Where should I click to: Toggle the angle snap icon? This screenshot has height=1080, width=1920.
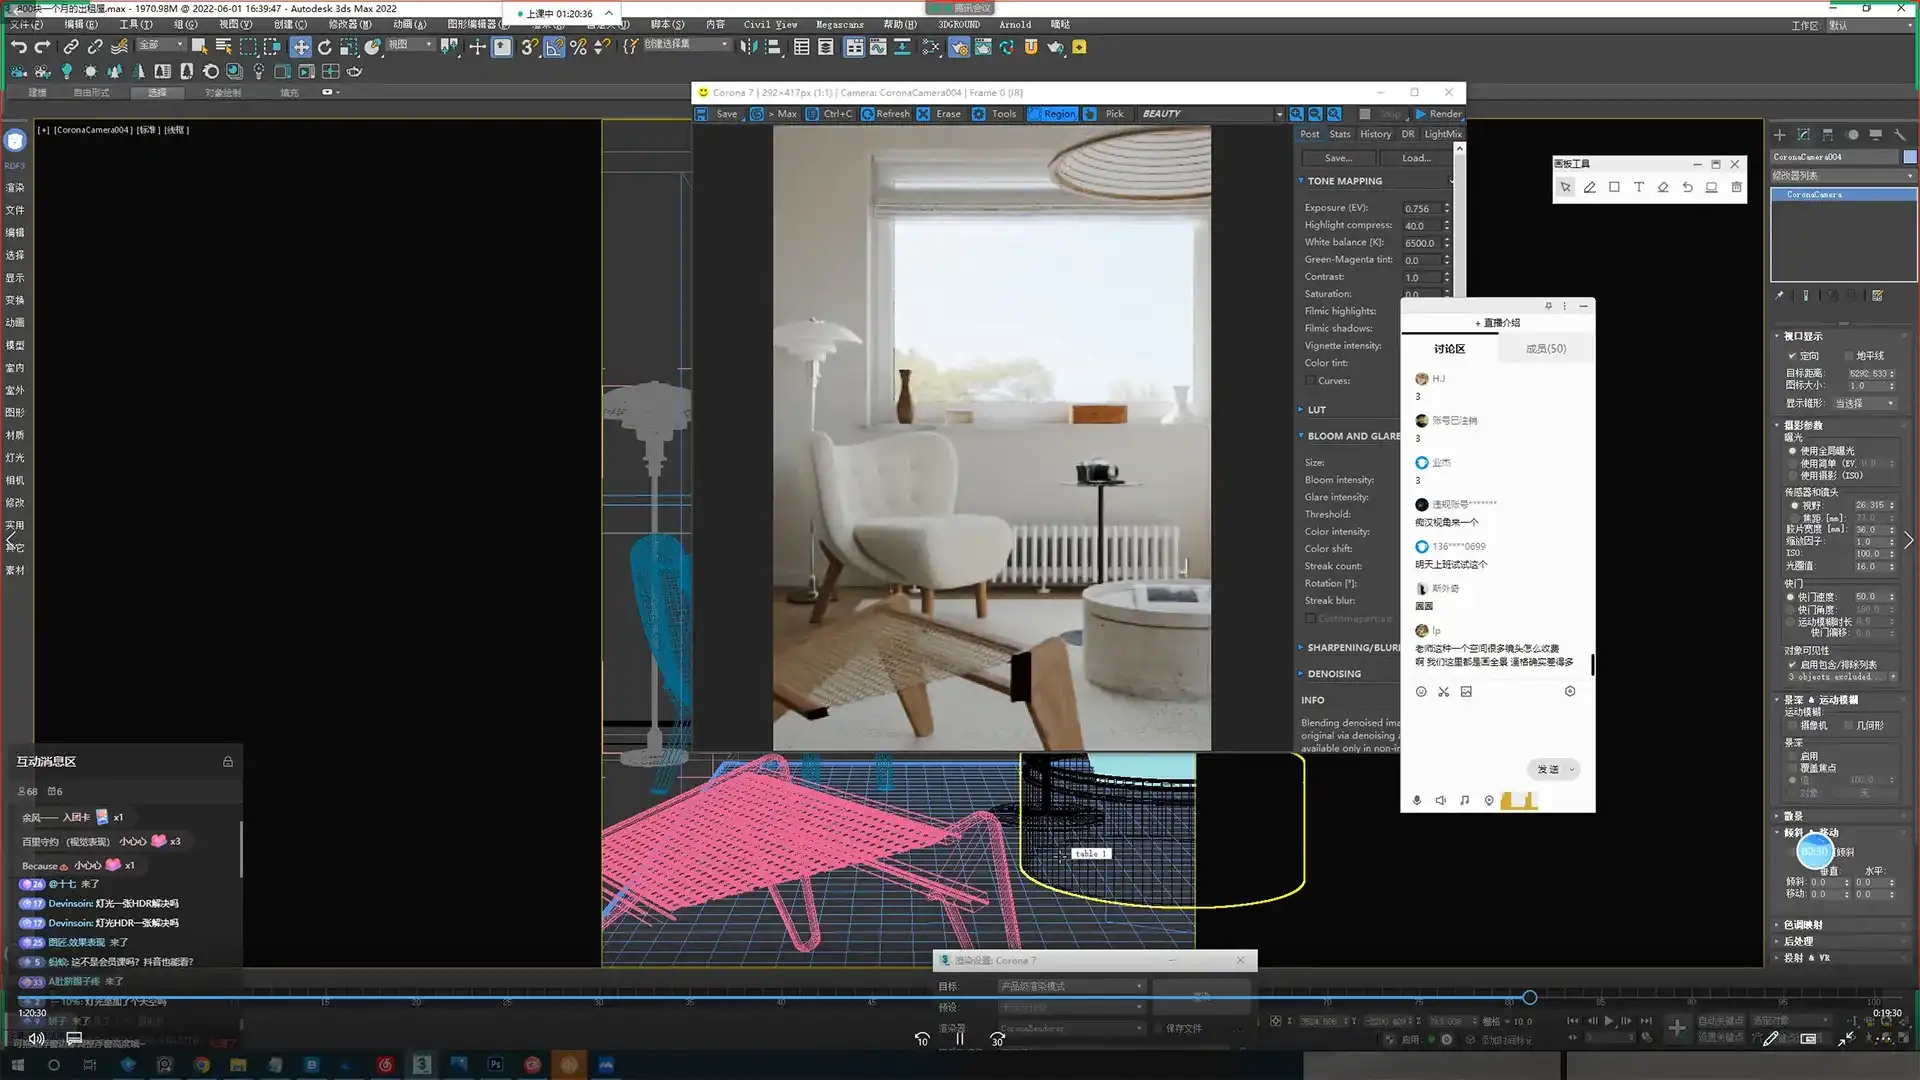(554, 47)
